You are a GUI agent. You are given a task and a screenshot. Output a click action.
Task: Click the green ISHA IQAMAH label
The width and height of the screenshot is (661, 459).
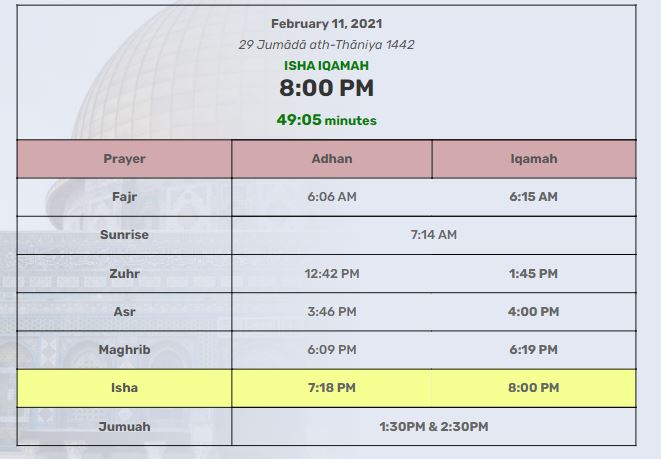coord(326,66)
